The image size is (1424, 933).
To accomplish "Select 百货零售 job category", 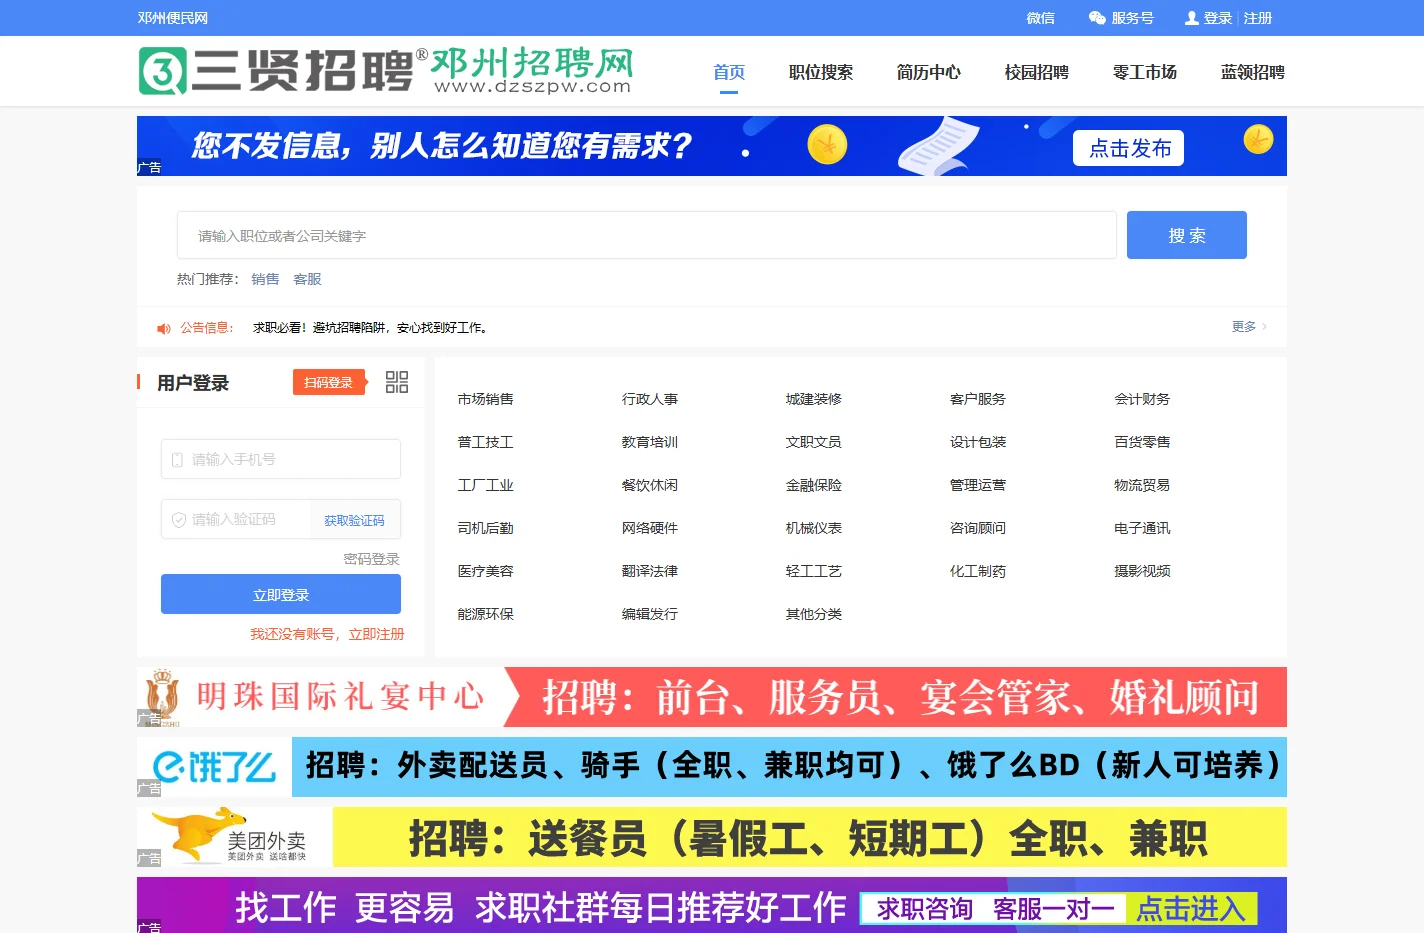I will [x=1142, y=442].
